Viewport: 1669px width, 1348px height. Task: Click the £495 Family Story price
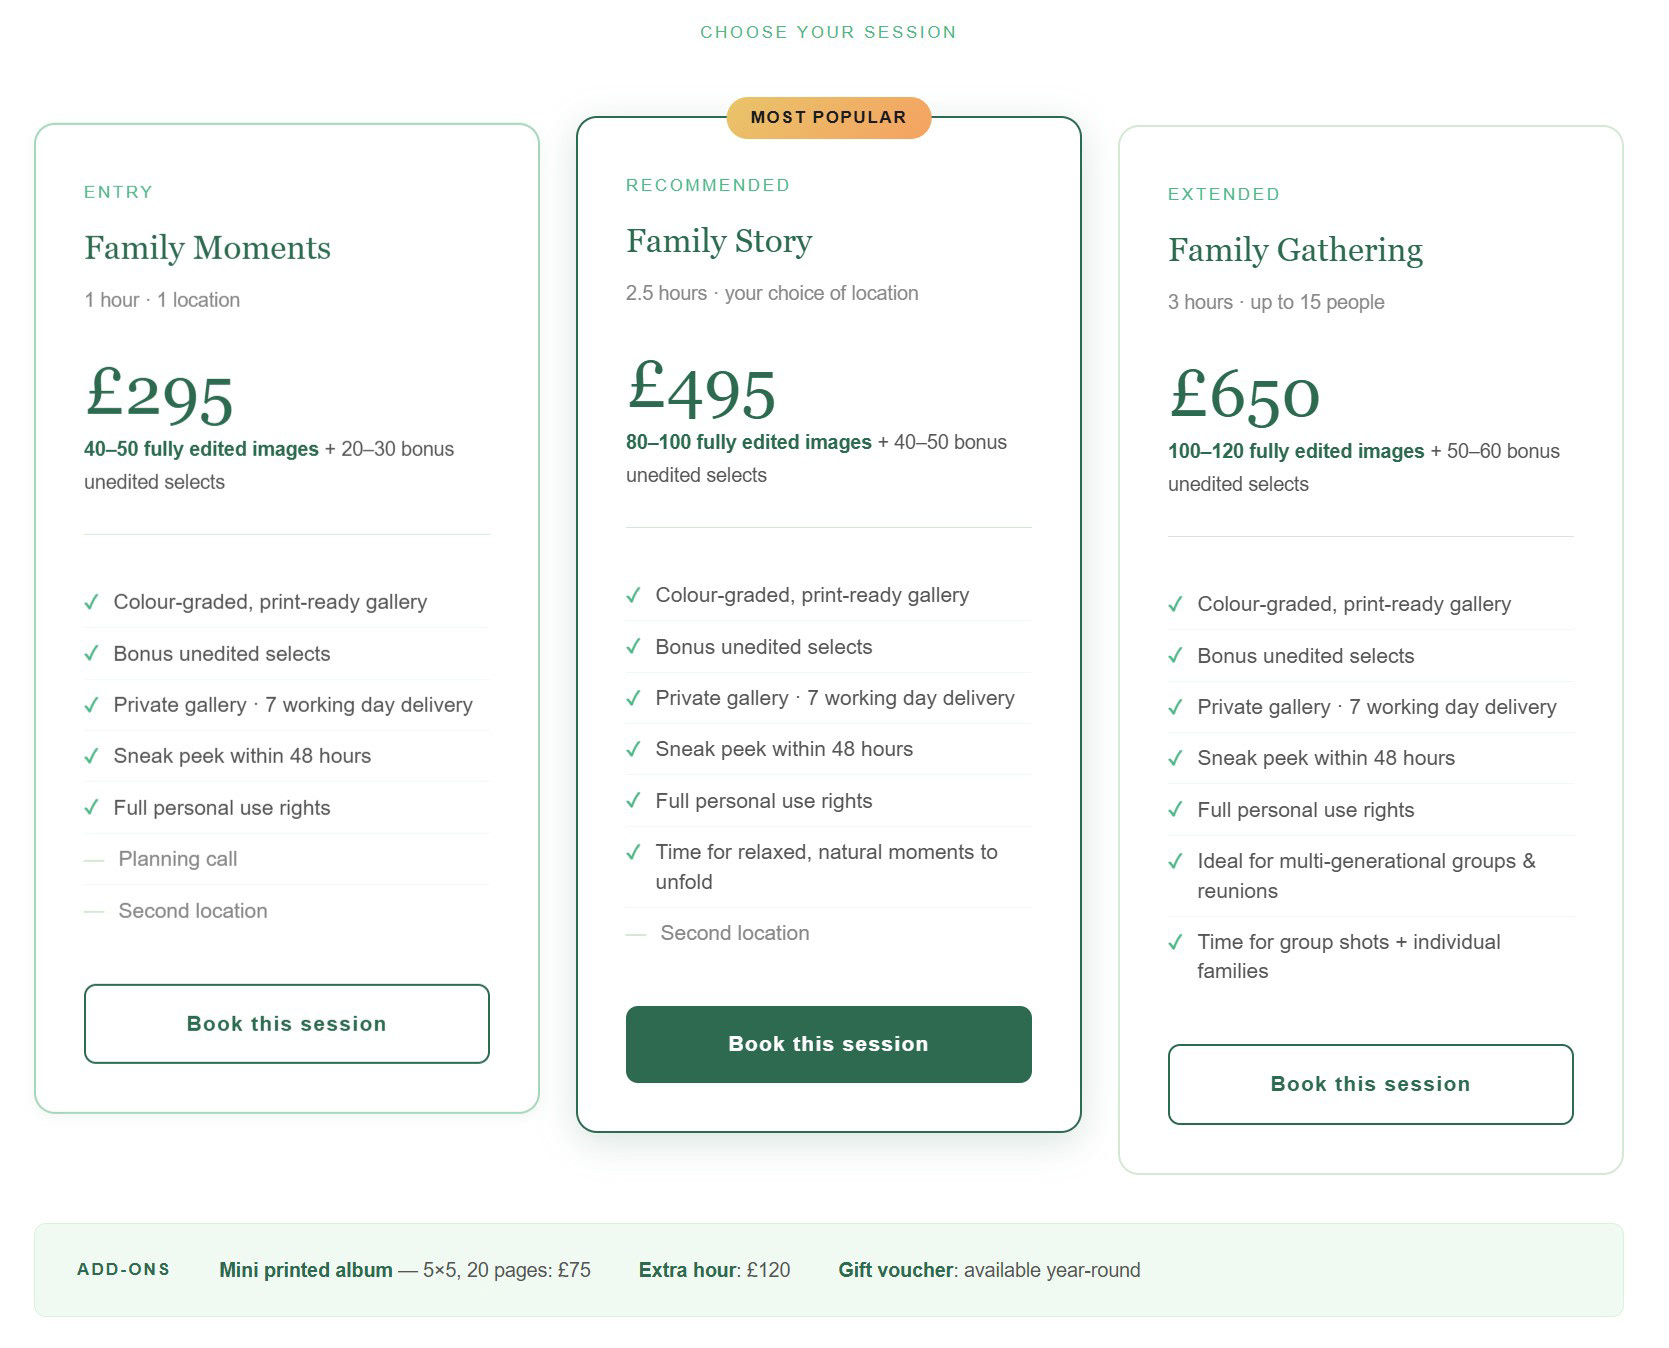701,391
